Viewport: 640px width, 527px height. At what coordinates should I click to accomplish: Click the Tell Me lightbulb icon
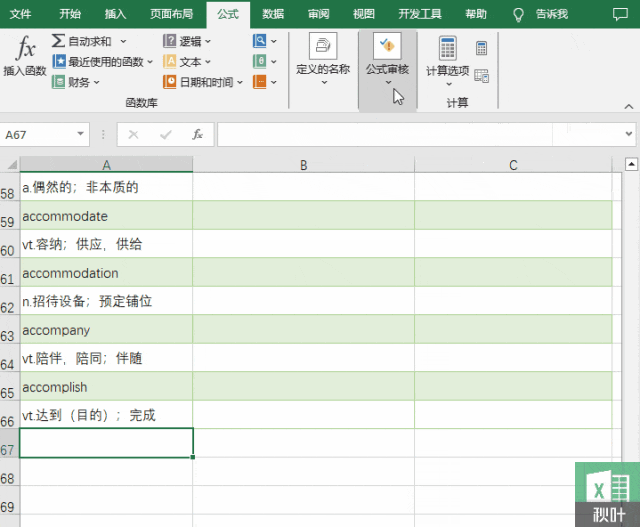518,15
